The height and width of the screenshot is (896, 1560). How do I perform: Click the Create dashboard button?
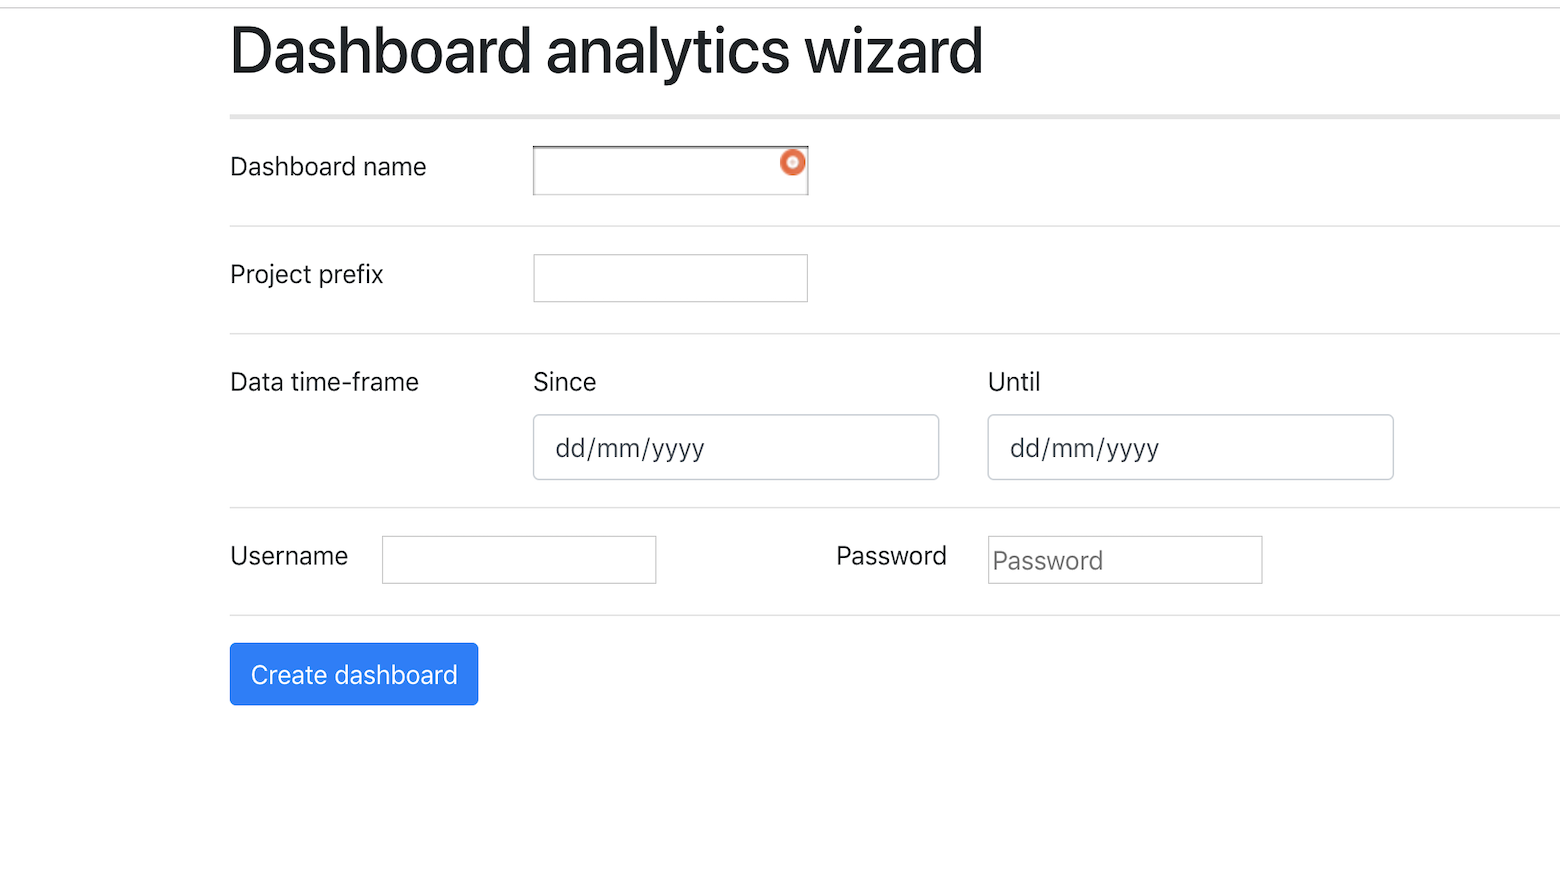pyautogui.click(x=353, y=674)
